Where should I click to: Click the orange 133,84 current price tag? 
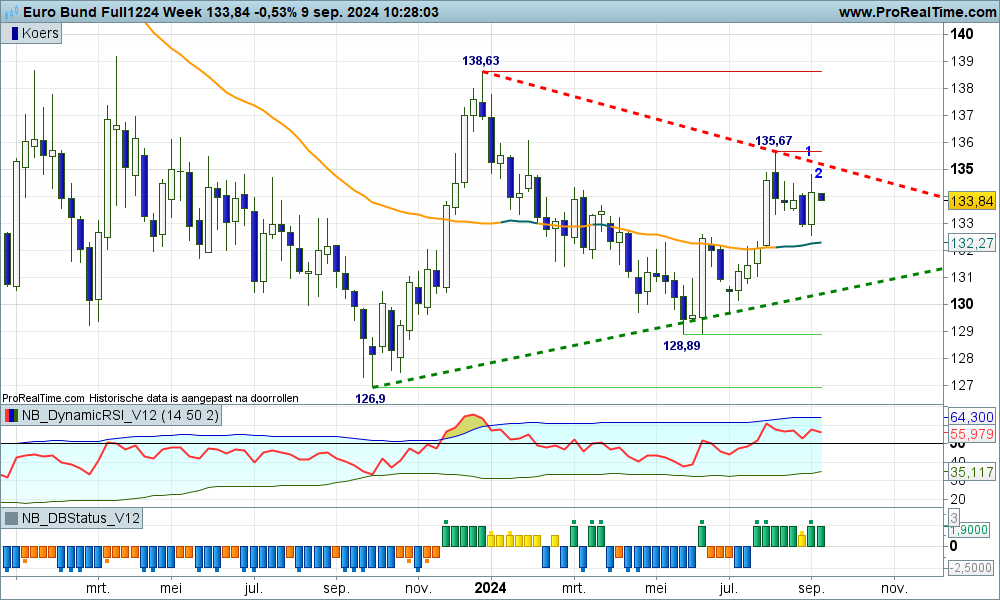[x=970, y=201]
